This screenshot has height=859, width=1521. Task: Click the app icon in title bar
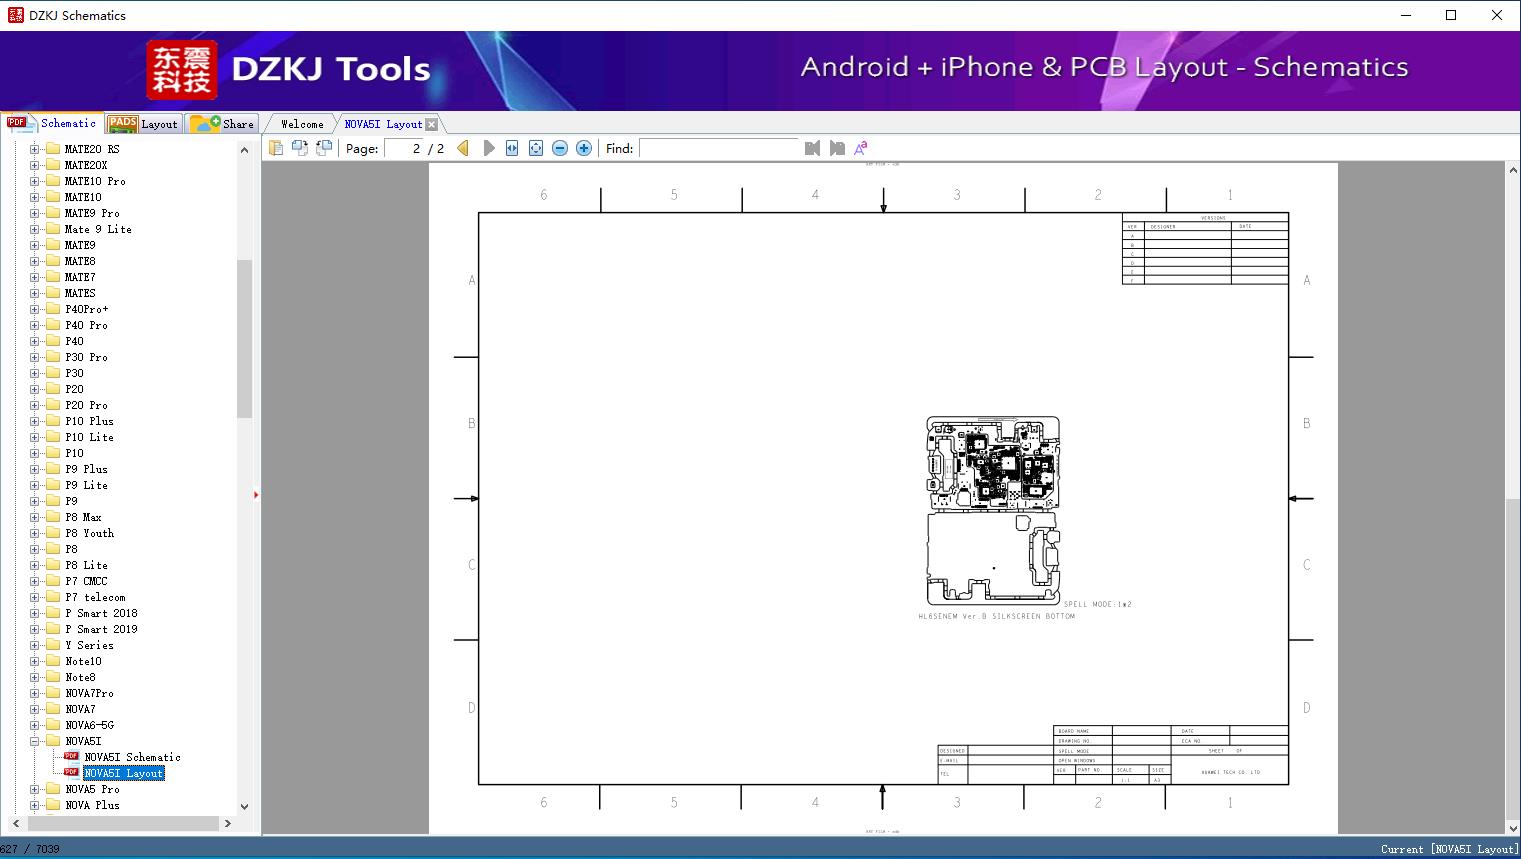pos(15,15)
